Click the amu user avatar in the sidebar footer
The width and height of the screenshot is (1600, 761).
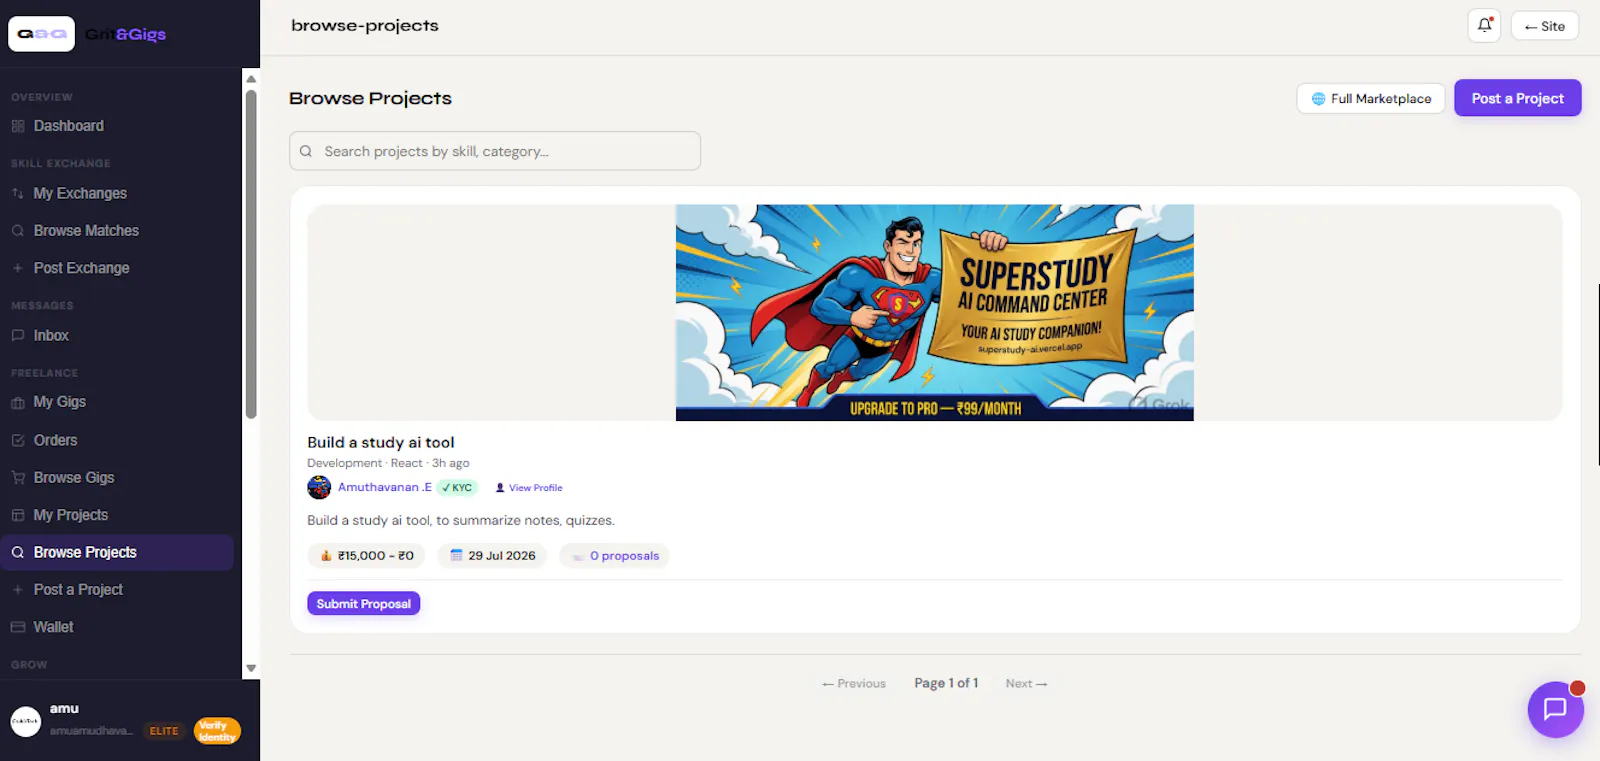click(26, 721)
